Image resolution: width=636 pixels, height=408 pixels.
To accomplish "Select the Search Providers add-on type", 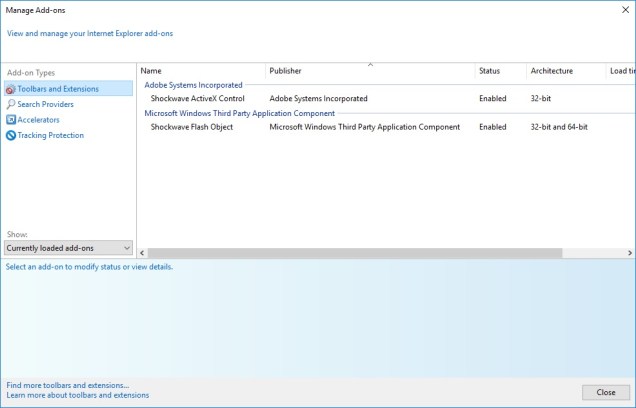I will coord(45,104).
